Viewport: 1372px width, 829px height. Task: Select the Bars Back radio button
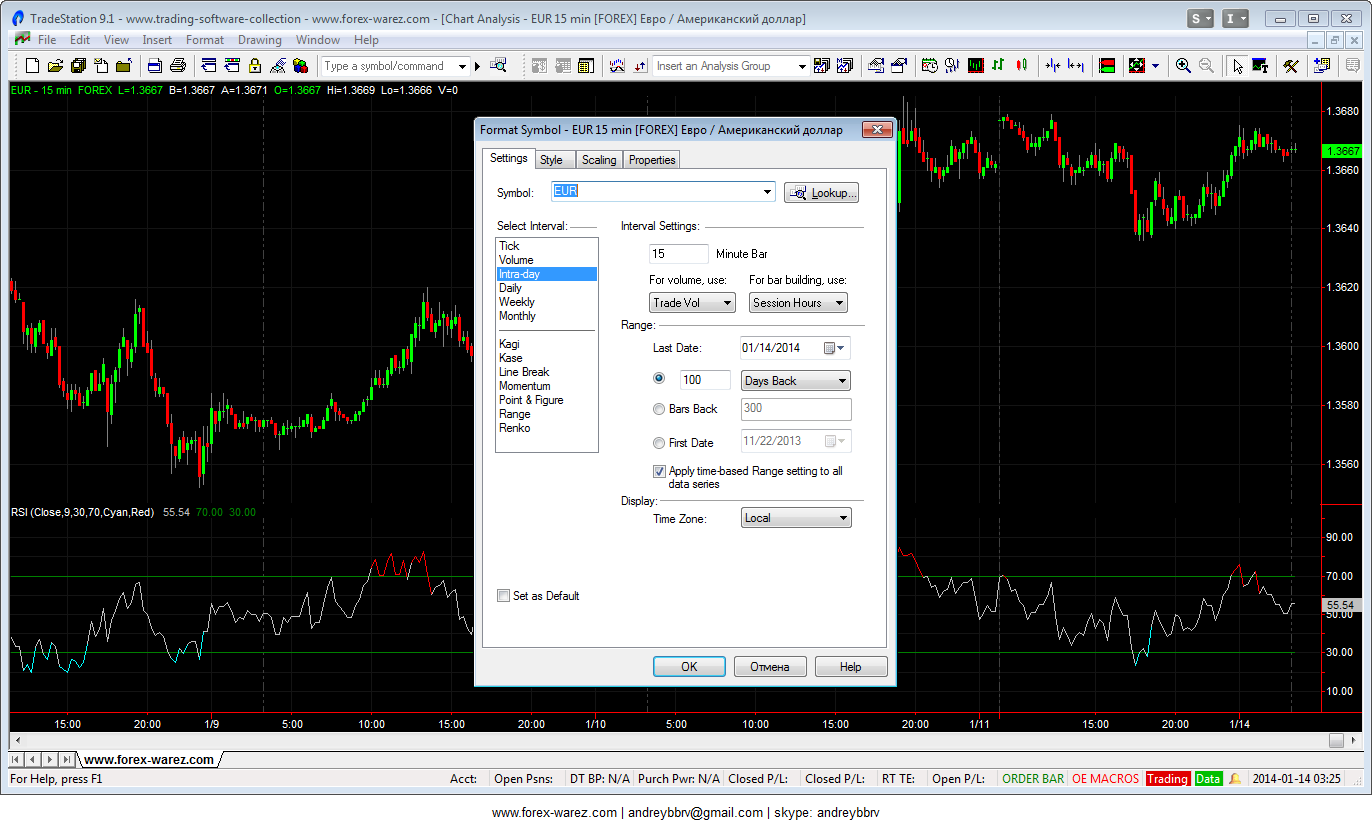coord(658,409)
